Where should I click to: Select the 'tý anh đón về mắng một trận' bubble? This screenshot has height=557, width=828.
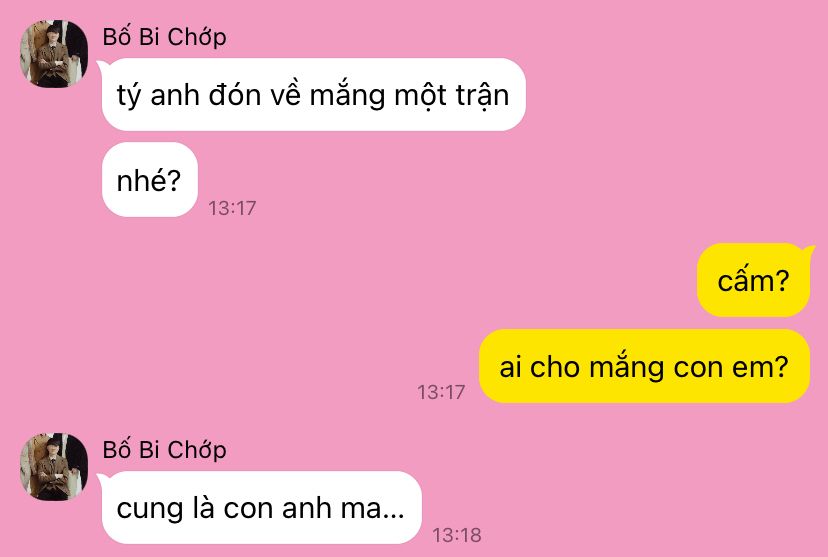point(314,95)
